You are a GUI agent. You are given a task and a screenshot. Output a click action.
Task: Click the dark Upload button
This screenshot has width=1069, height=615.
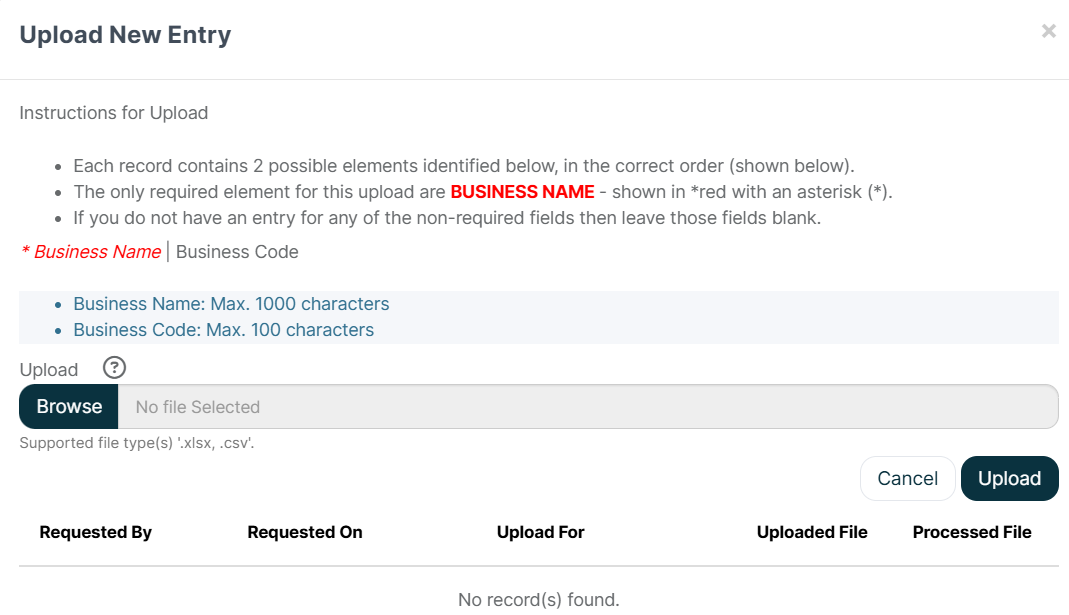click(1010, 479)
